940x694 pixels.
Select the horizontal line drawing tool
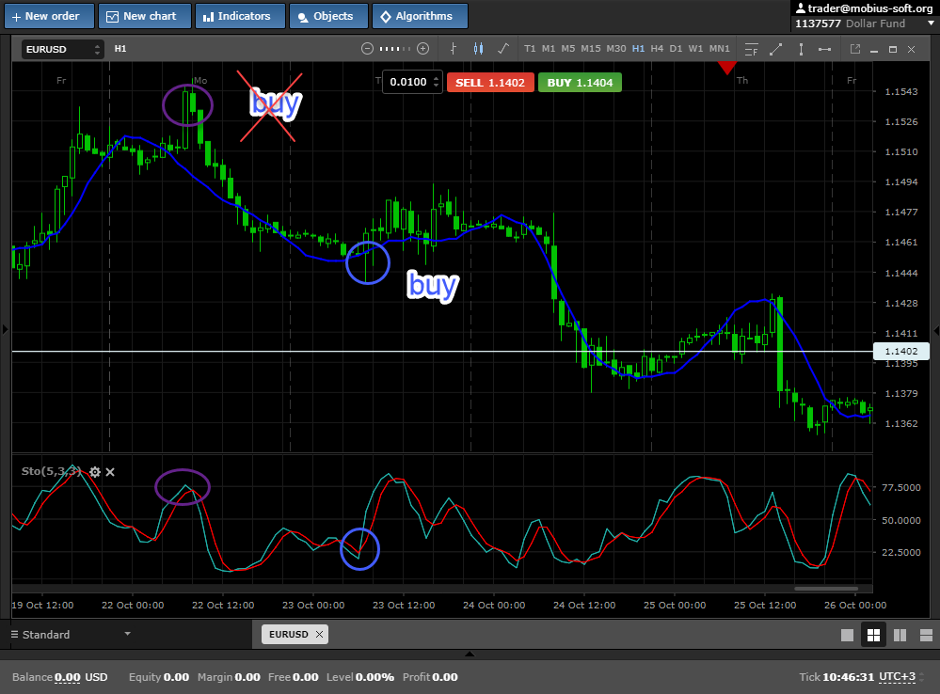coord(825,49)
